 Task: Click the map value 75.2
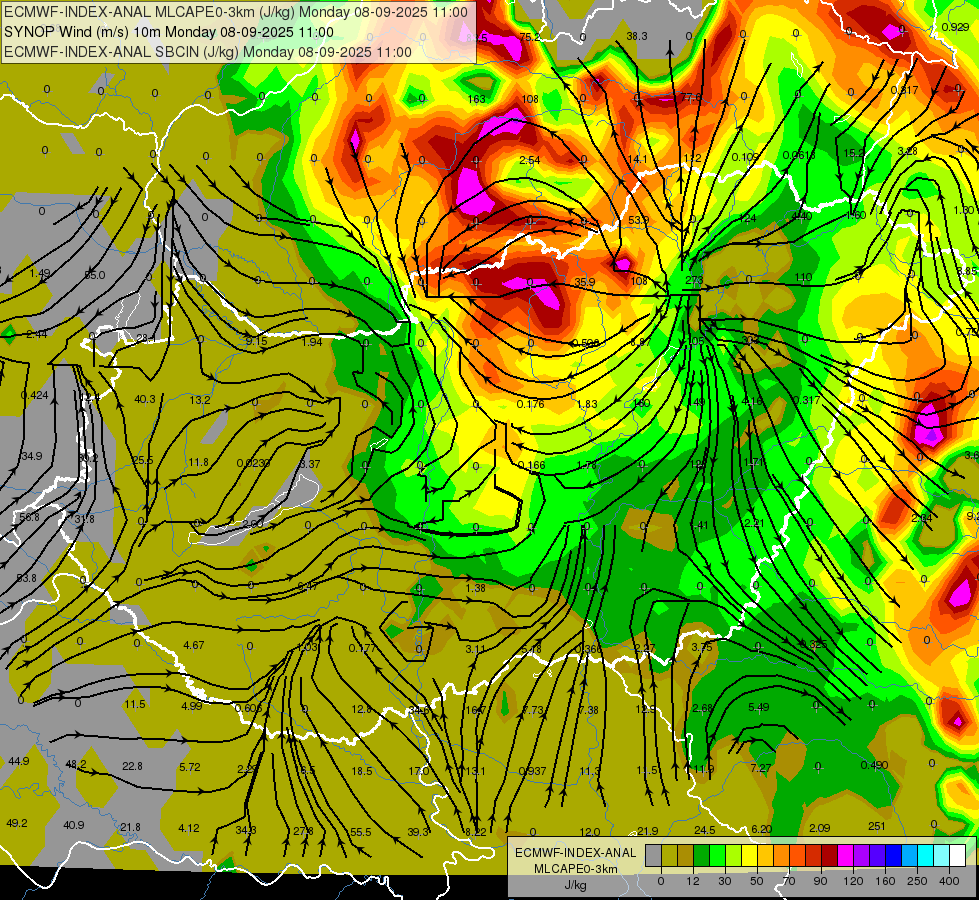(x=529, y=37)
